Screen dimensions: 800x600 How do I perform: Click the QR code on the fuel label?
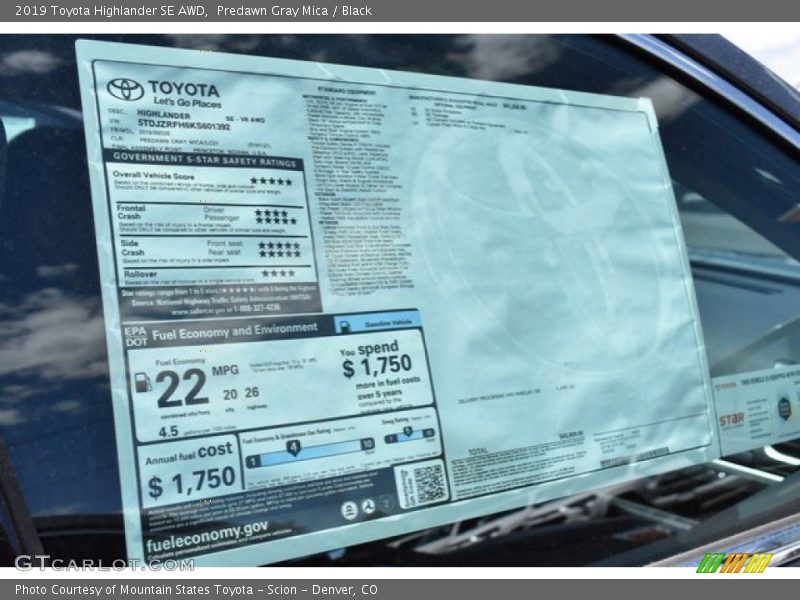[x=429, y=484]
